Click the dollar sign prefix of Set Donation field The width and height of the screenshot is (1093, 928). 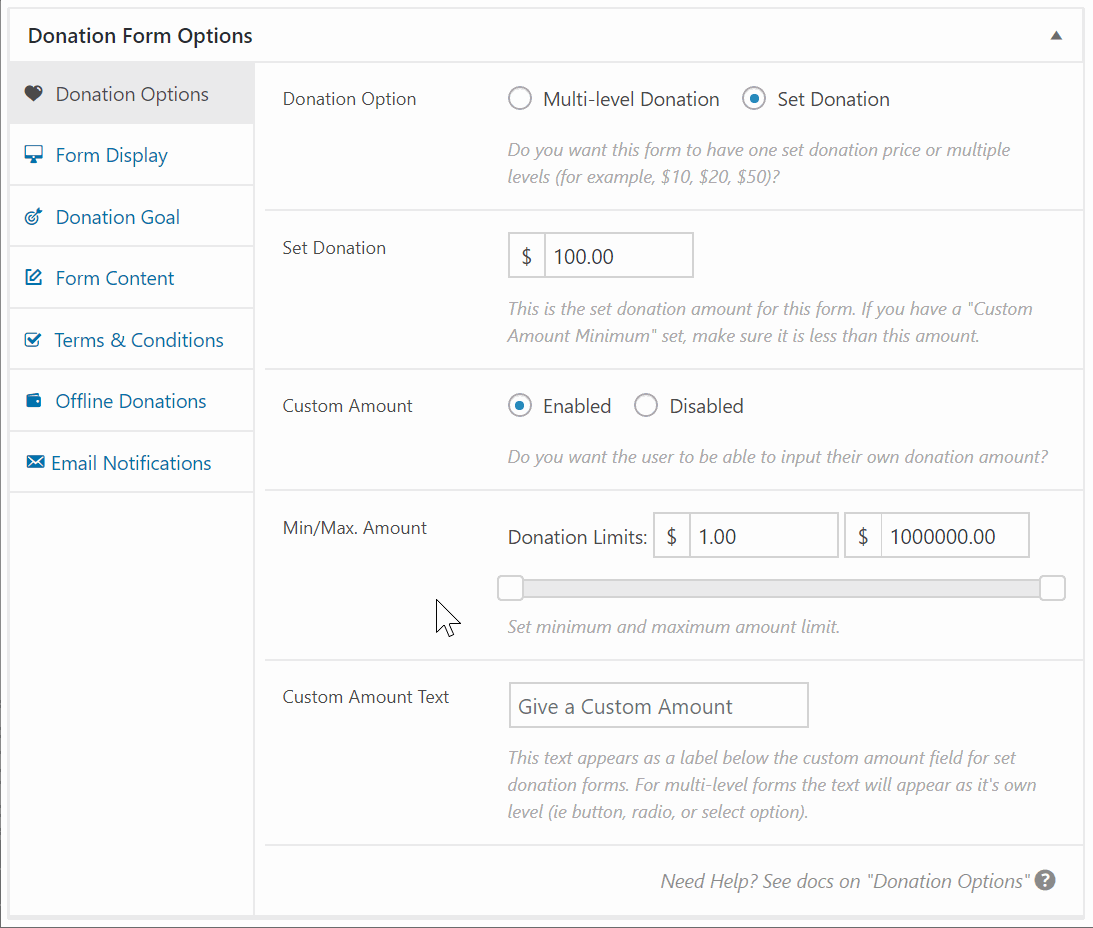[x=526, y=256]
